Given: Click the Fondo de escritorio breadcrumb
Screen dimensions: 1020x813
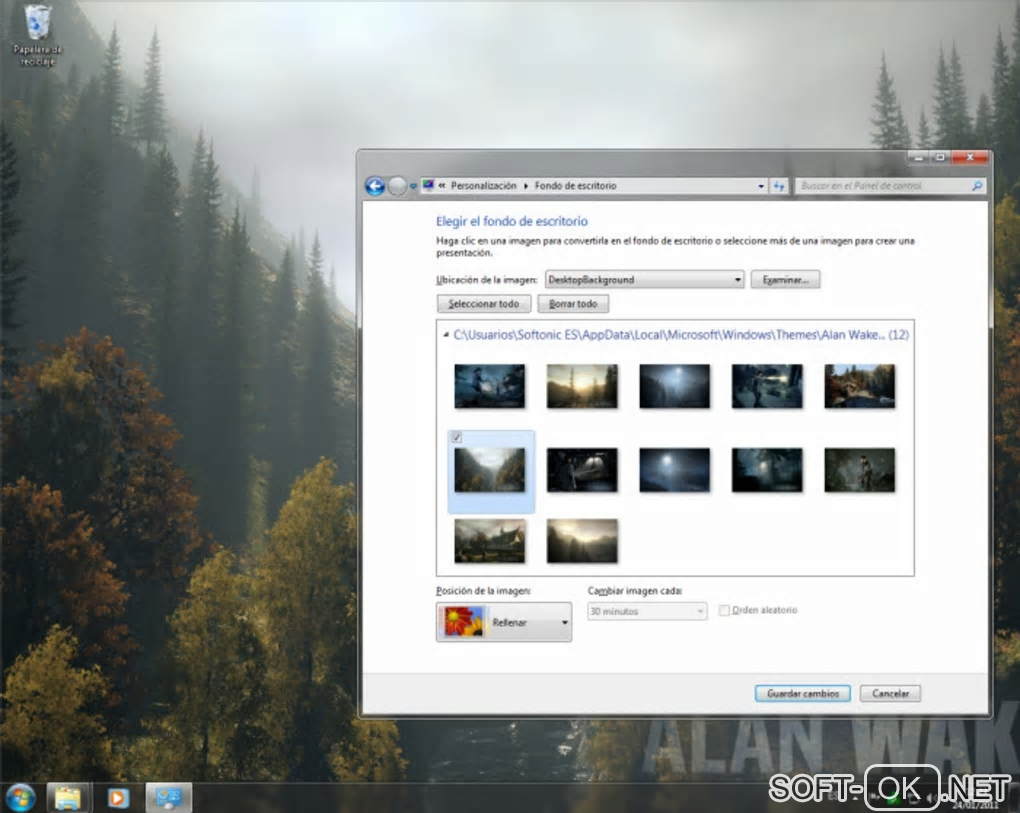Looking at the screenshot, I should 575,186.
